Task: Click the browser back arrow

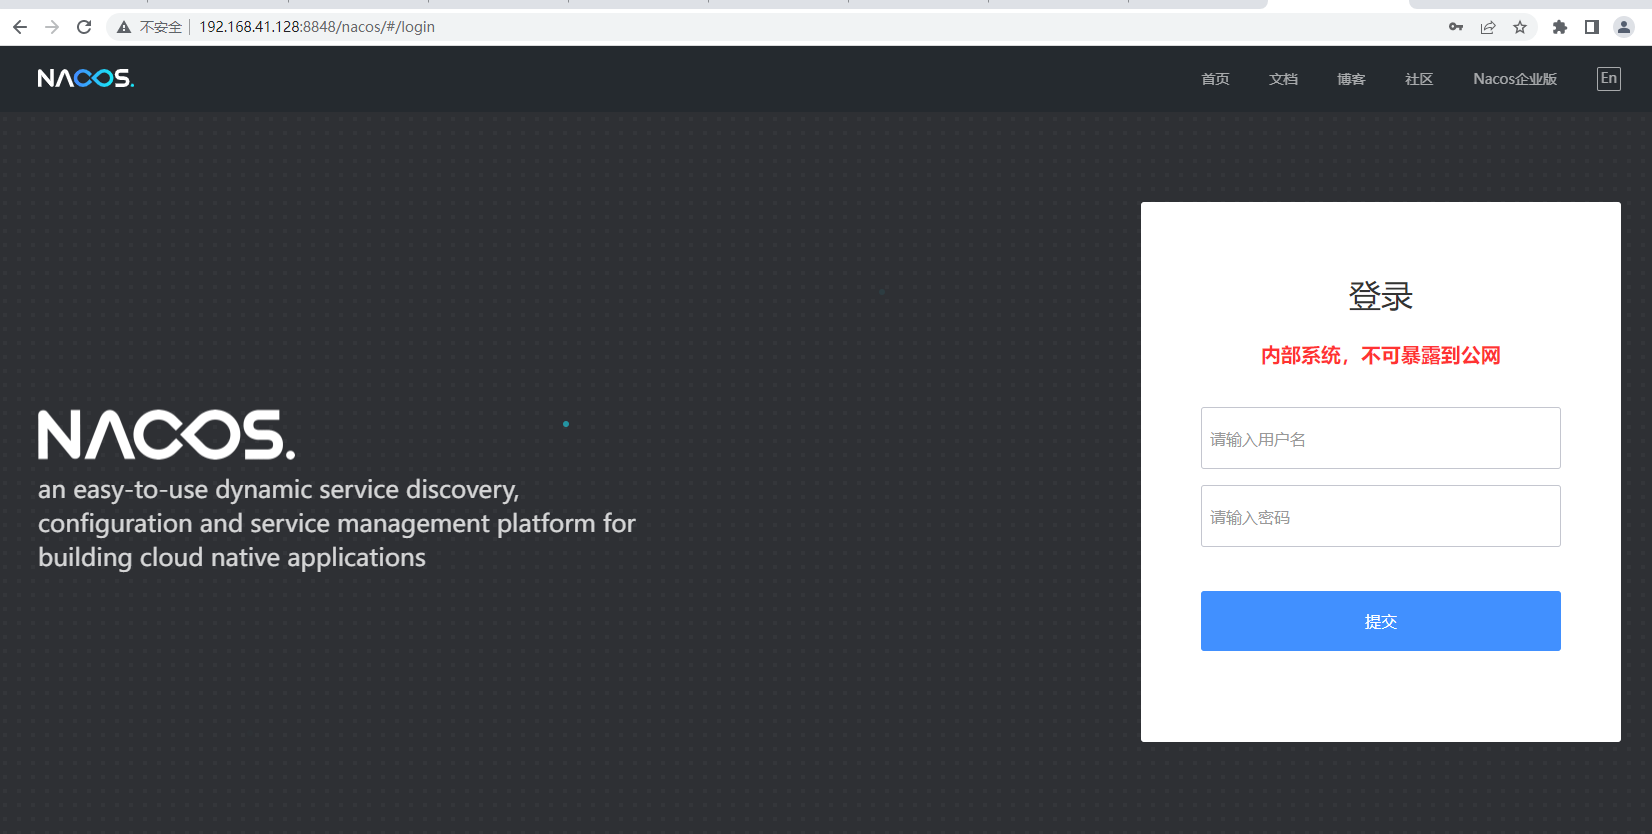Action: (x=20, y=27)
